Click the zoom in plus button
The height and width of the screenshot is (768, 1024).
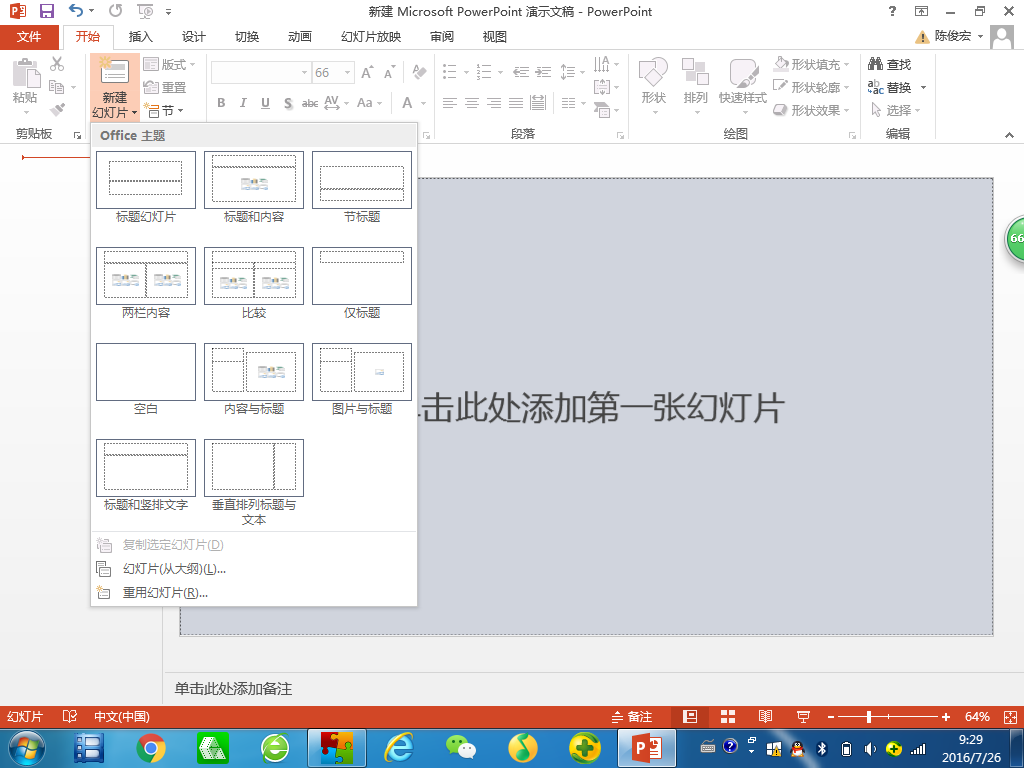[x=946, y=717]
